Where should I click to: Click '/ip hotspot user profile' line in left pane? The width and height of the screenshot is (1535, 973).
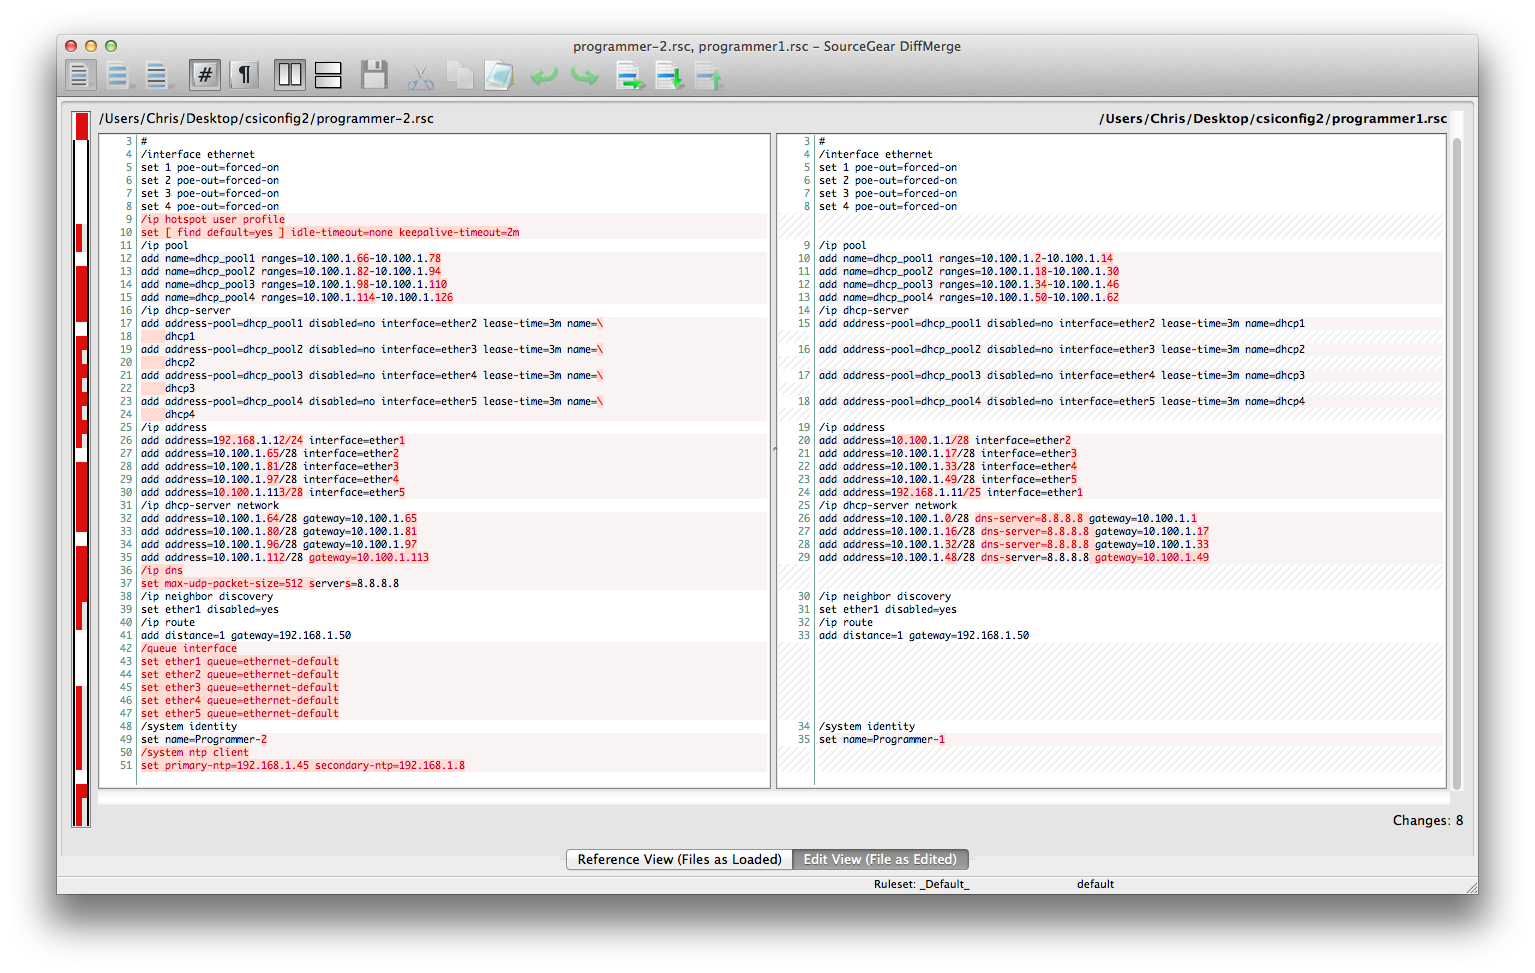213,219
